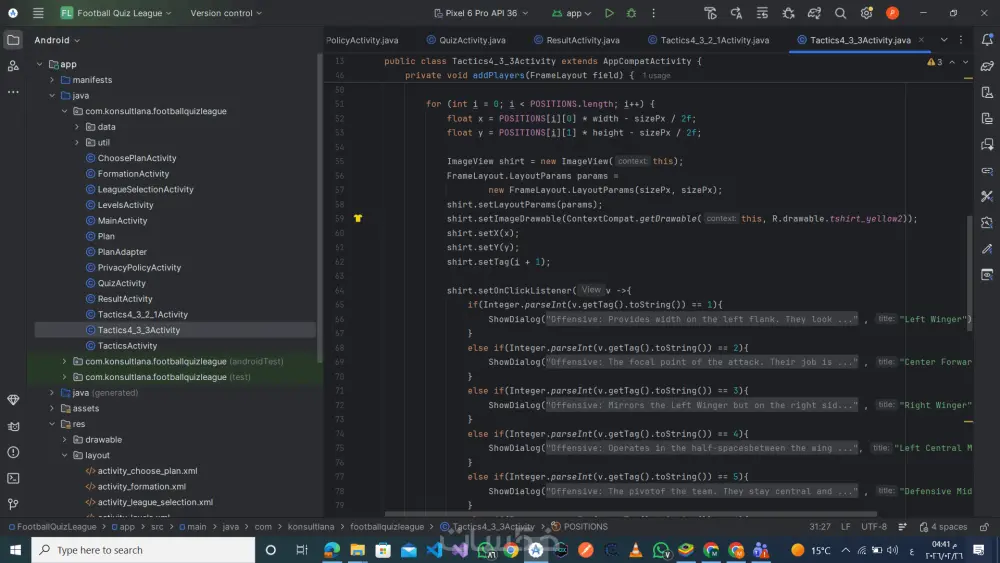
Task: Show the hidden editor tabs dropdown arrow
Action: [x=944, y=40]
